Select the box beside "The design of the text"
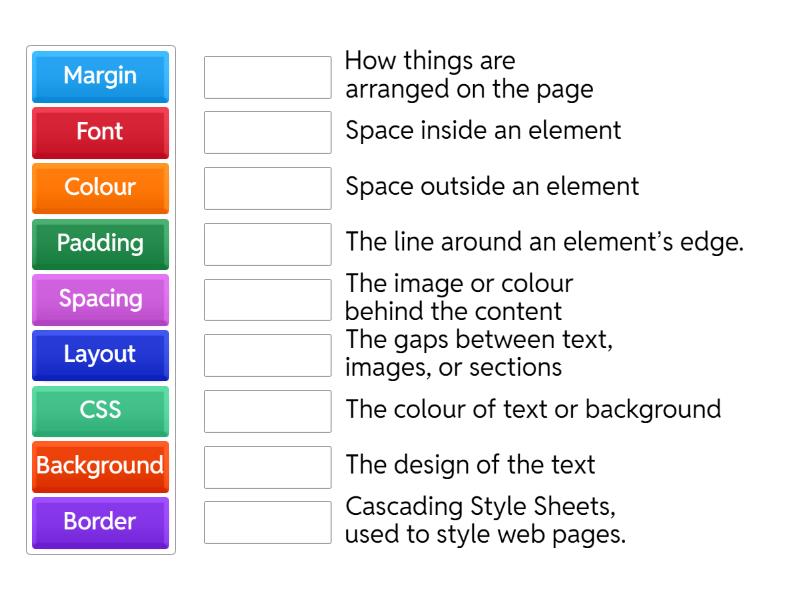This screenshot has width=800, height=600. (267, 466)
